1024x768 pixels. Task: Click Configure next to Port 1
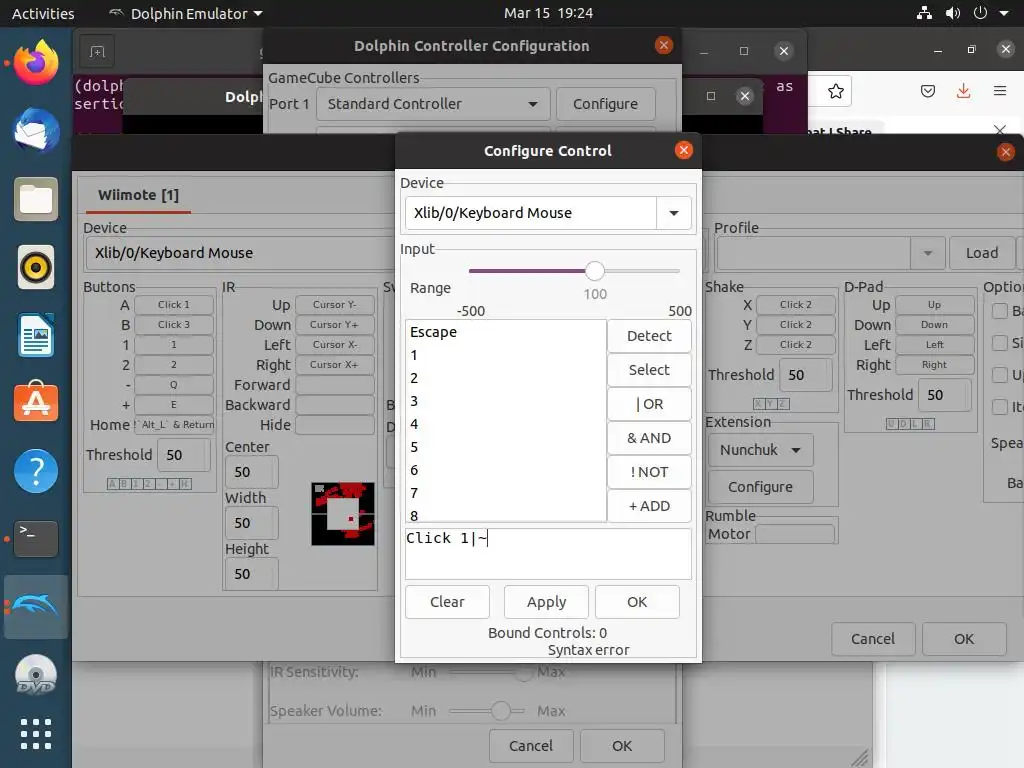(x=605, y=104)
